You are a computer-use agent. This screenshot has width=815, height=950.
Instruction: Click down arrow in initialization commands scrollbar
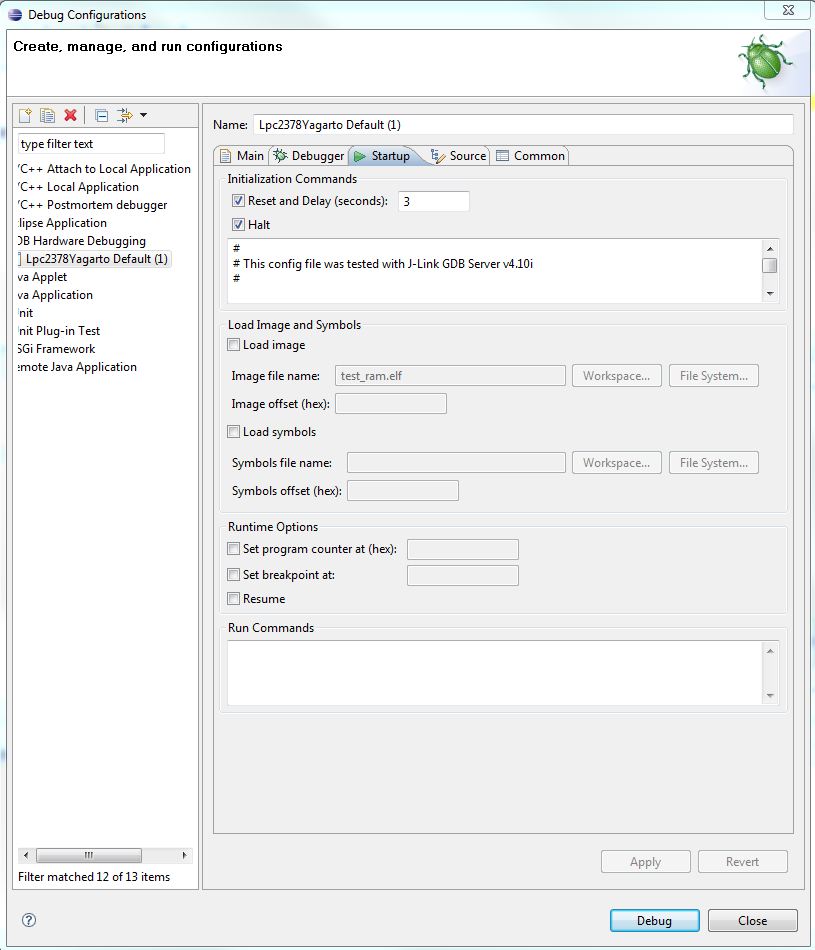tap(770, 294)
